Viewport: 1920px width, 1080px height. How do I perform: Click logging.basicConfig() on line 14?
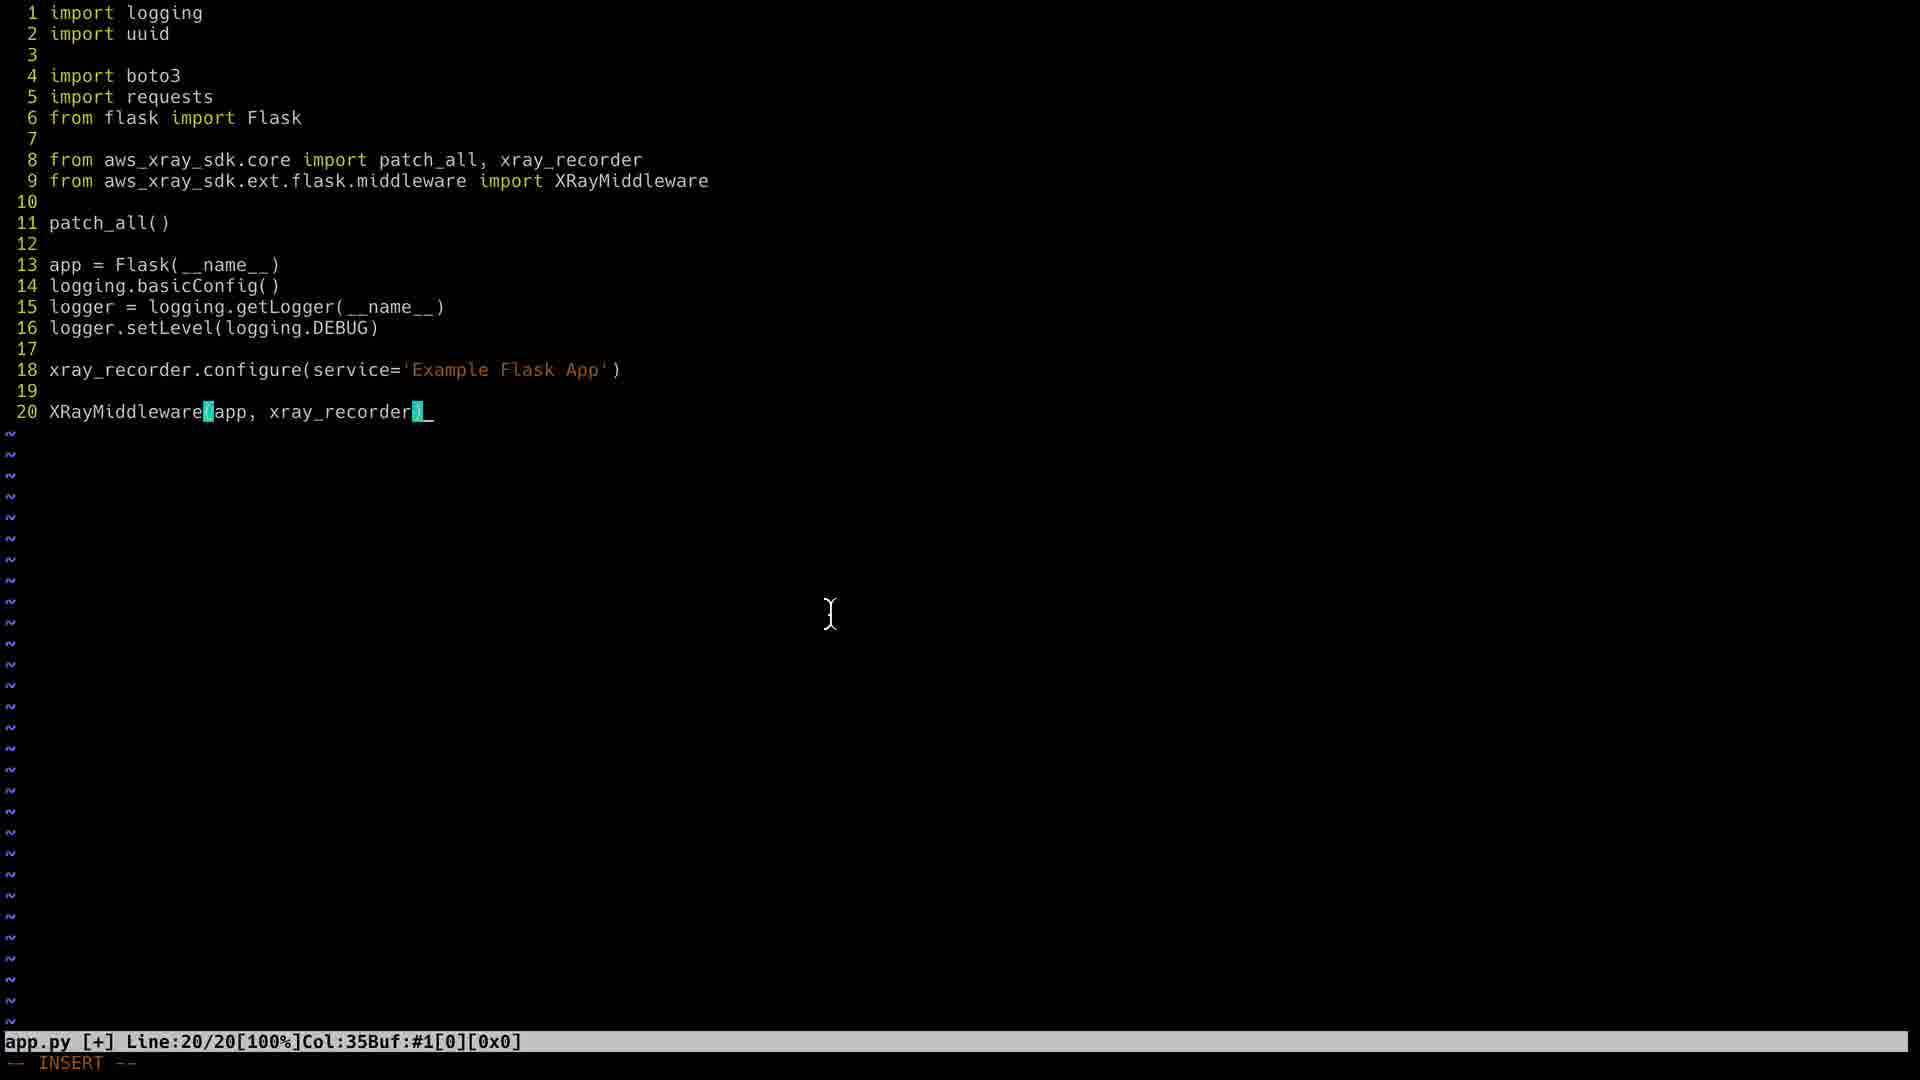point(164,286)
